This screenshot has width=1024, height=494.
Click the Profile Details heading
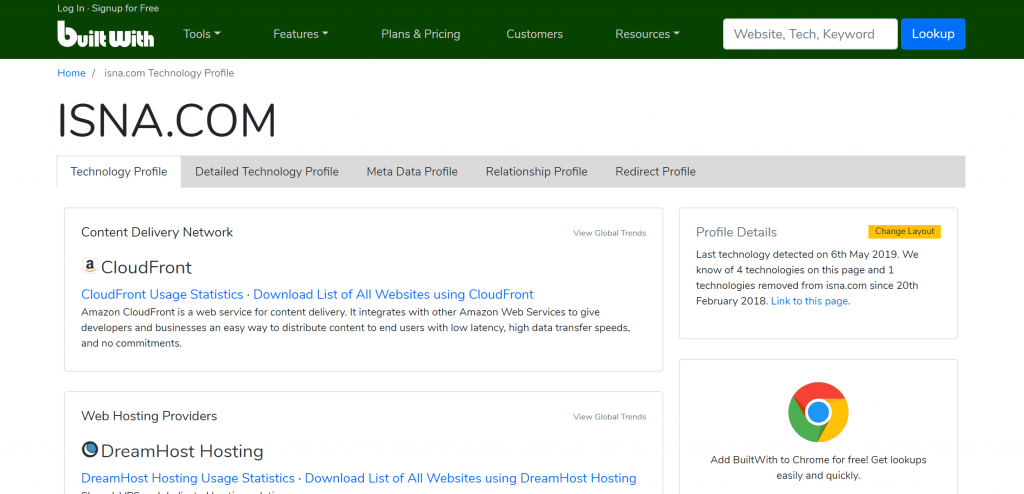tap(736, 232)
